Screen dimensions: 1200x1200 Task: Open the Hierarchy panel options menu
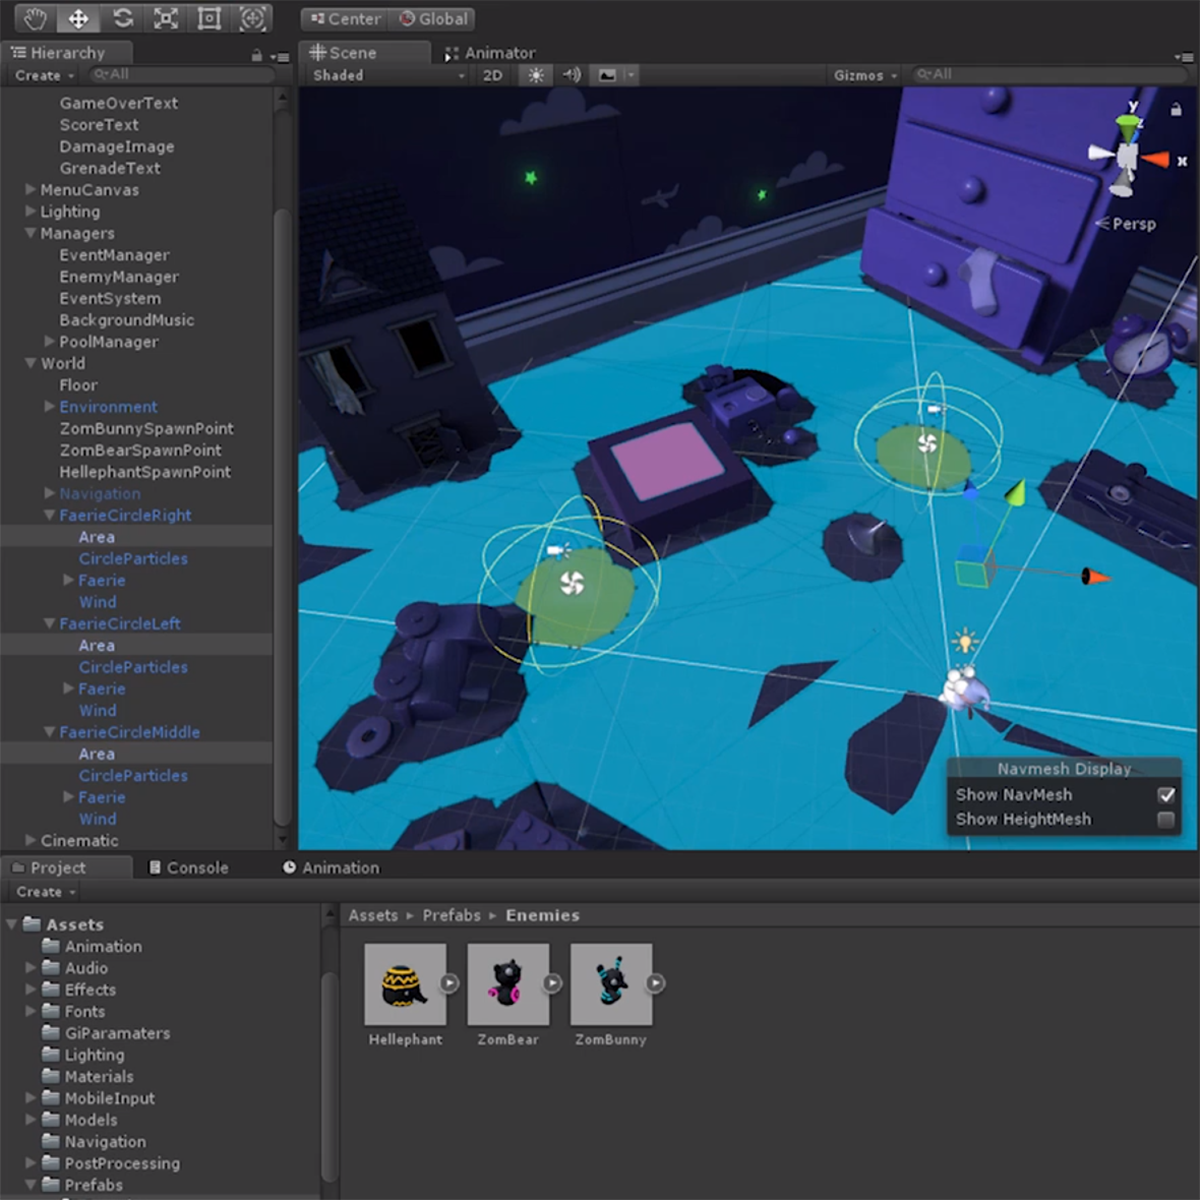(279, 57)
